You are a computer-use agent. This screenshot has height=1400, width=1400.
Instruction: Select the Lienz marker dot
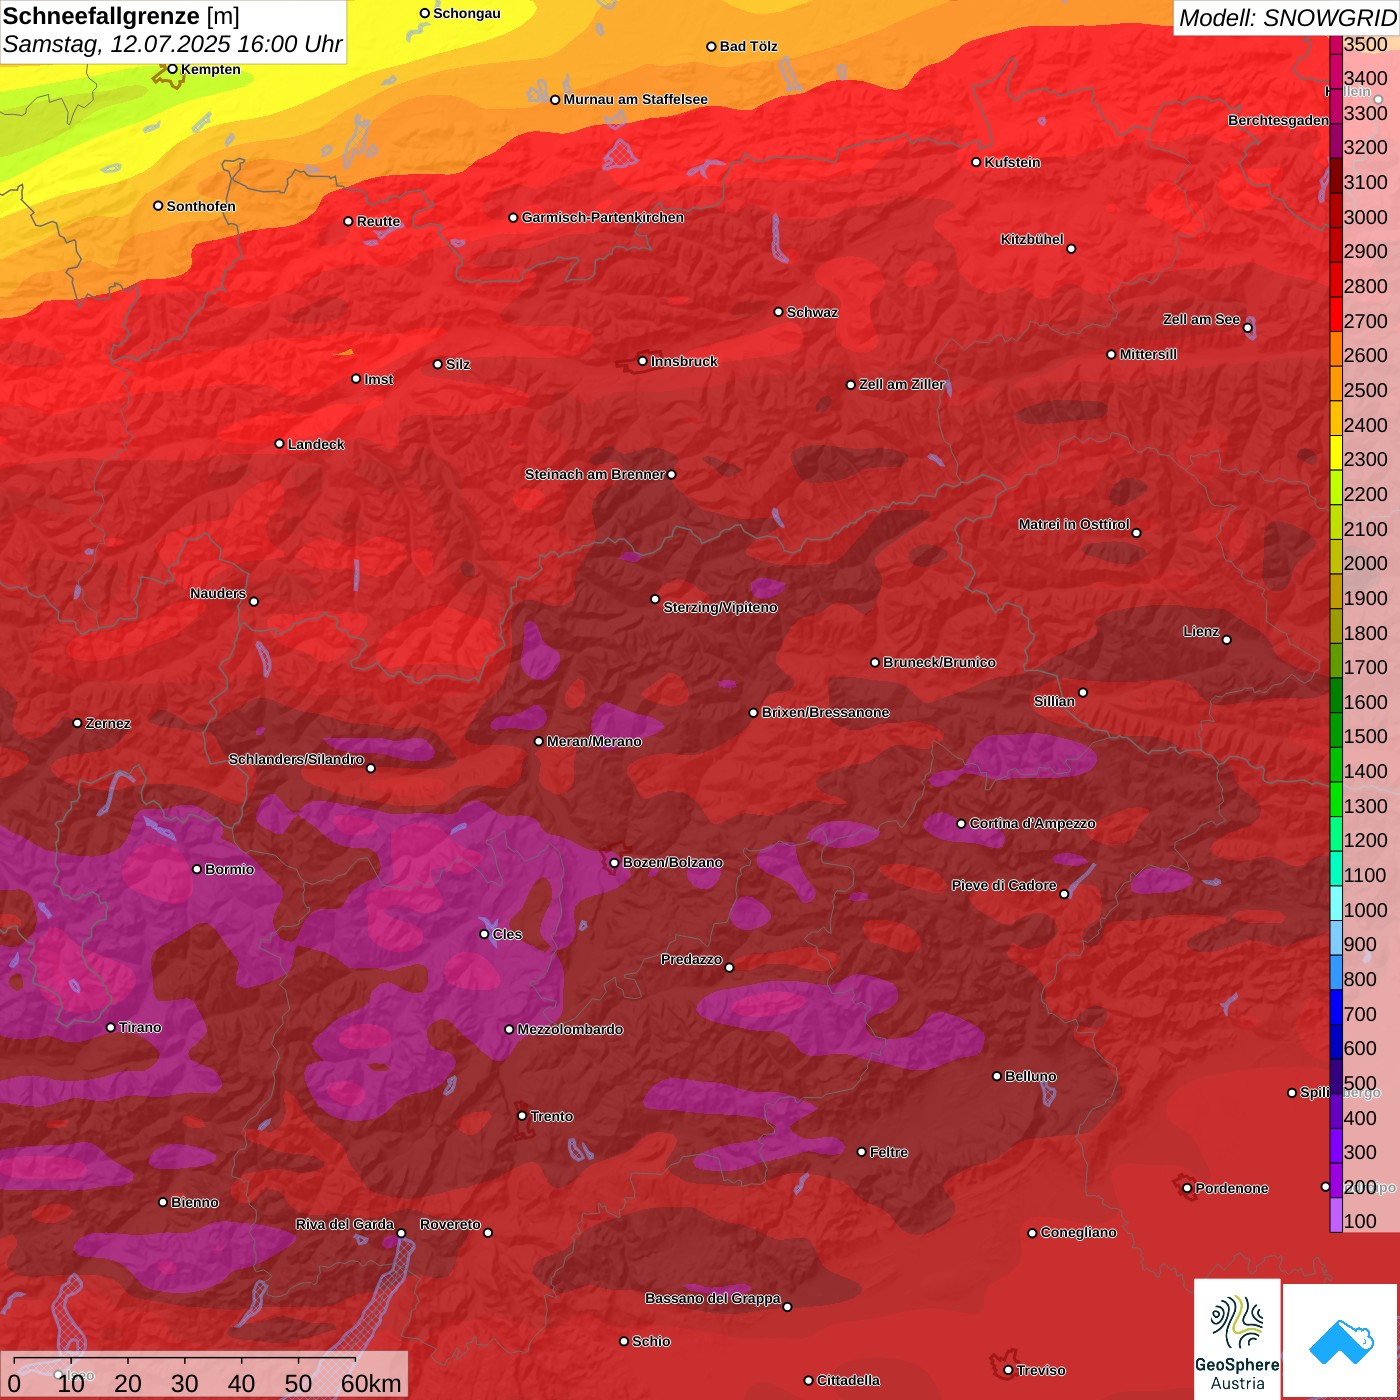(1227, 640)
